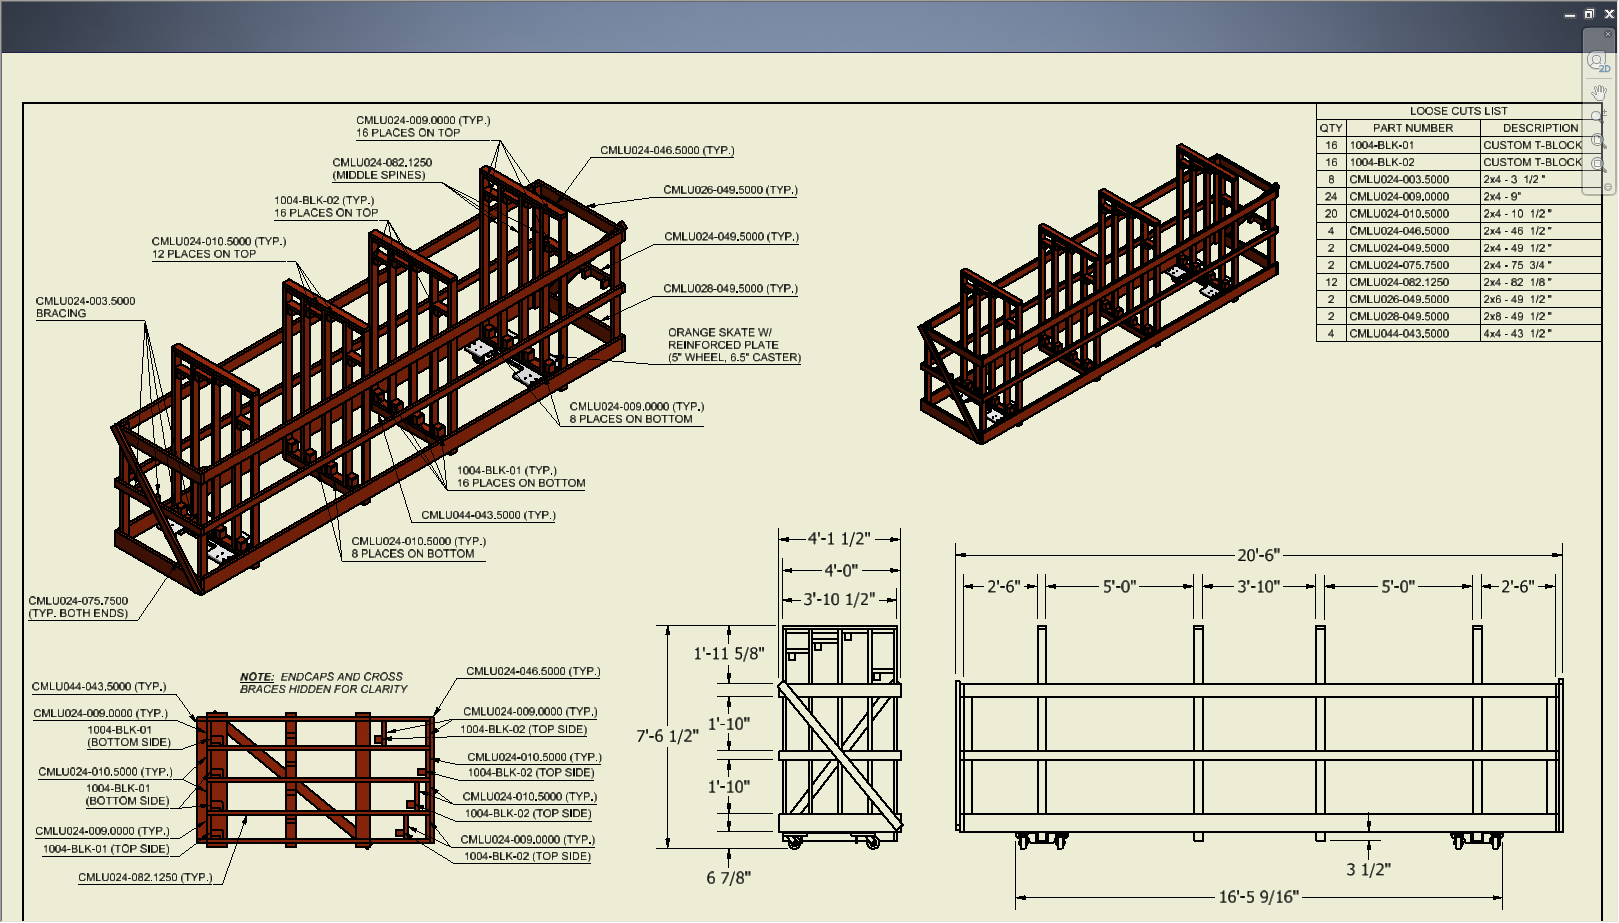Click the endcaps hidden for clarity note
Screen dimensions: 1619x923
pos(324,682)
